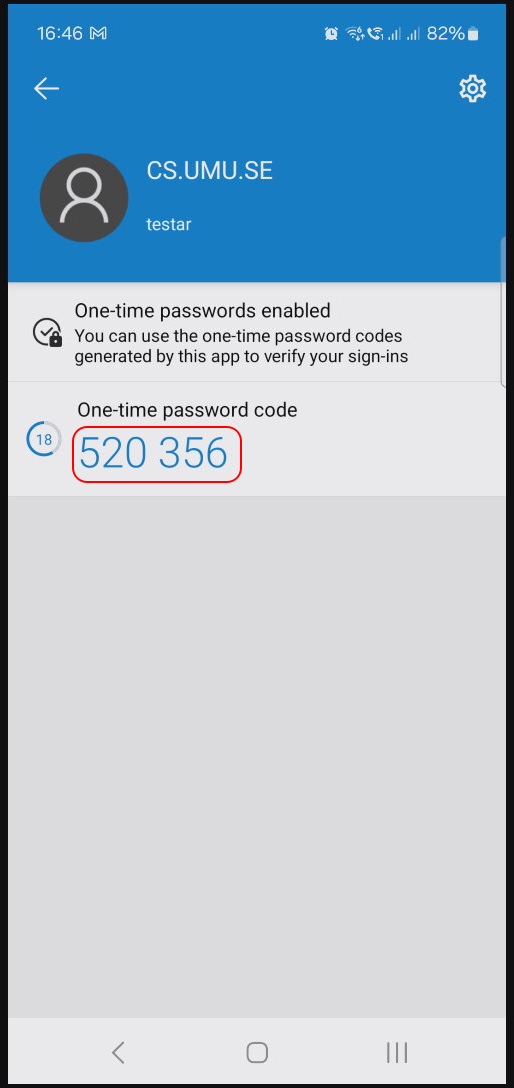514x1088 pixels.
Task: Tap the checkmark lock icon for one-time passwords
Action: 47,332
